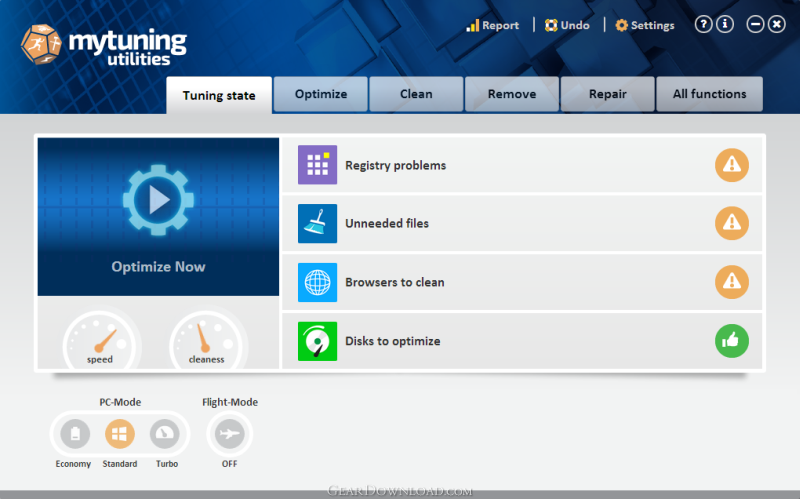The height and width of the screenshot is (499, 800).
Task: Open the Repair tab
Action: [x=608, y=94]
